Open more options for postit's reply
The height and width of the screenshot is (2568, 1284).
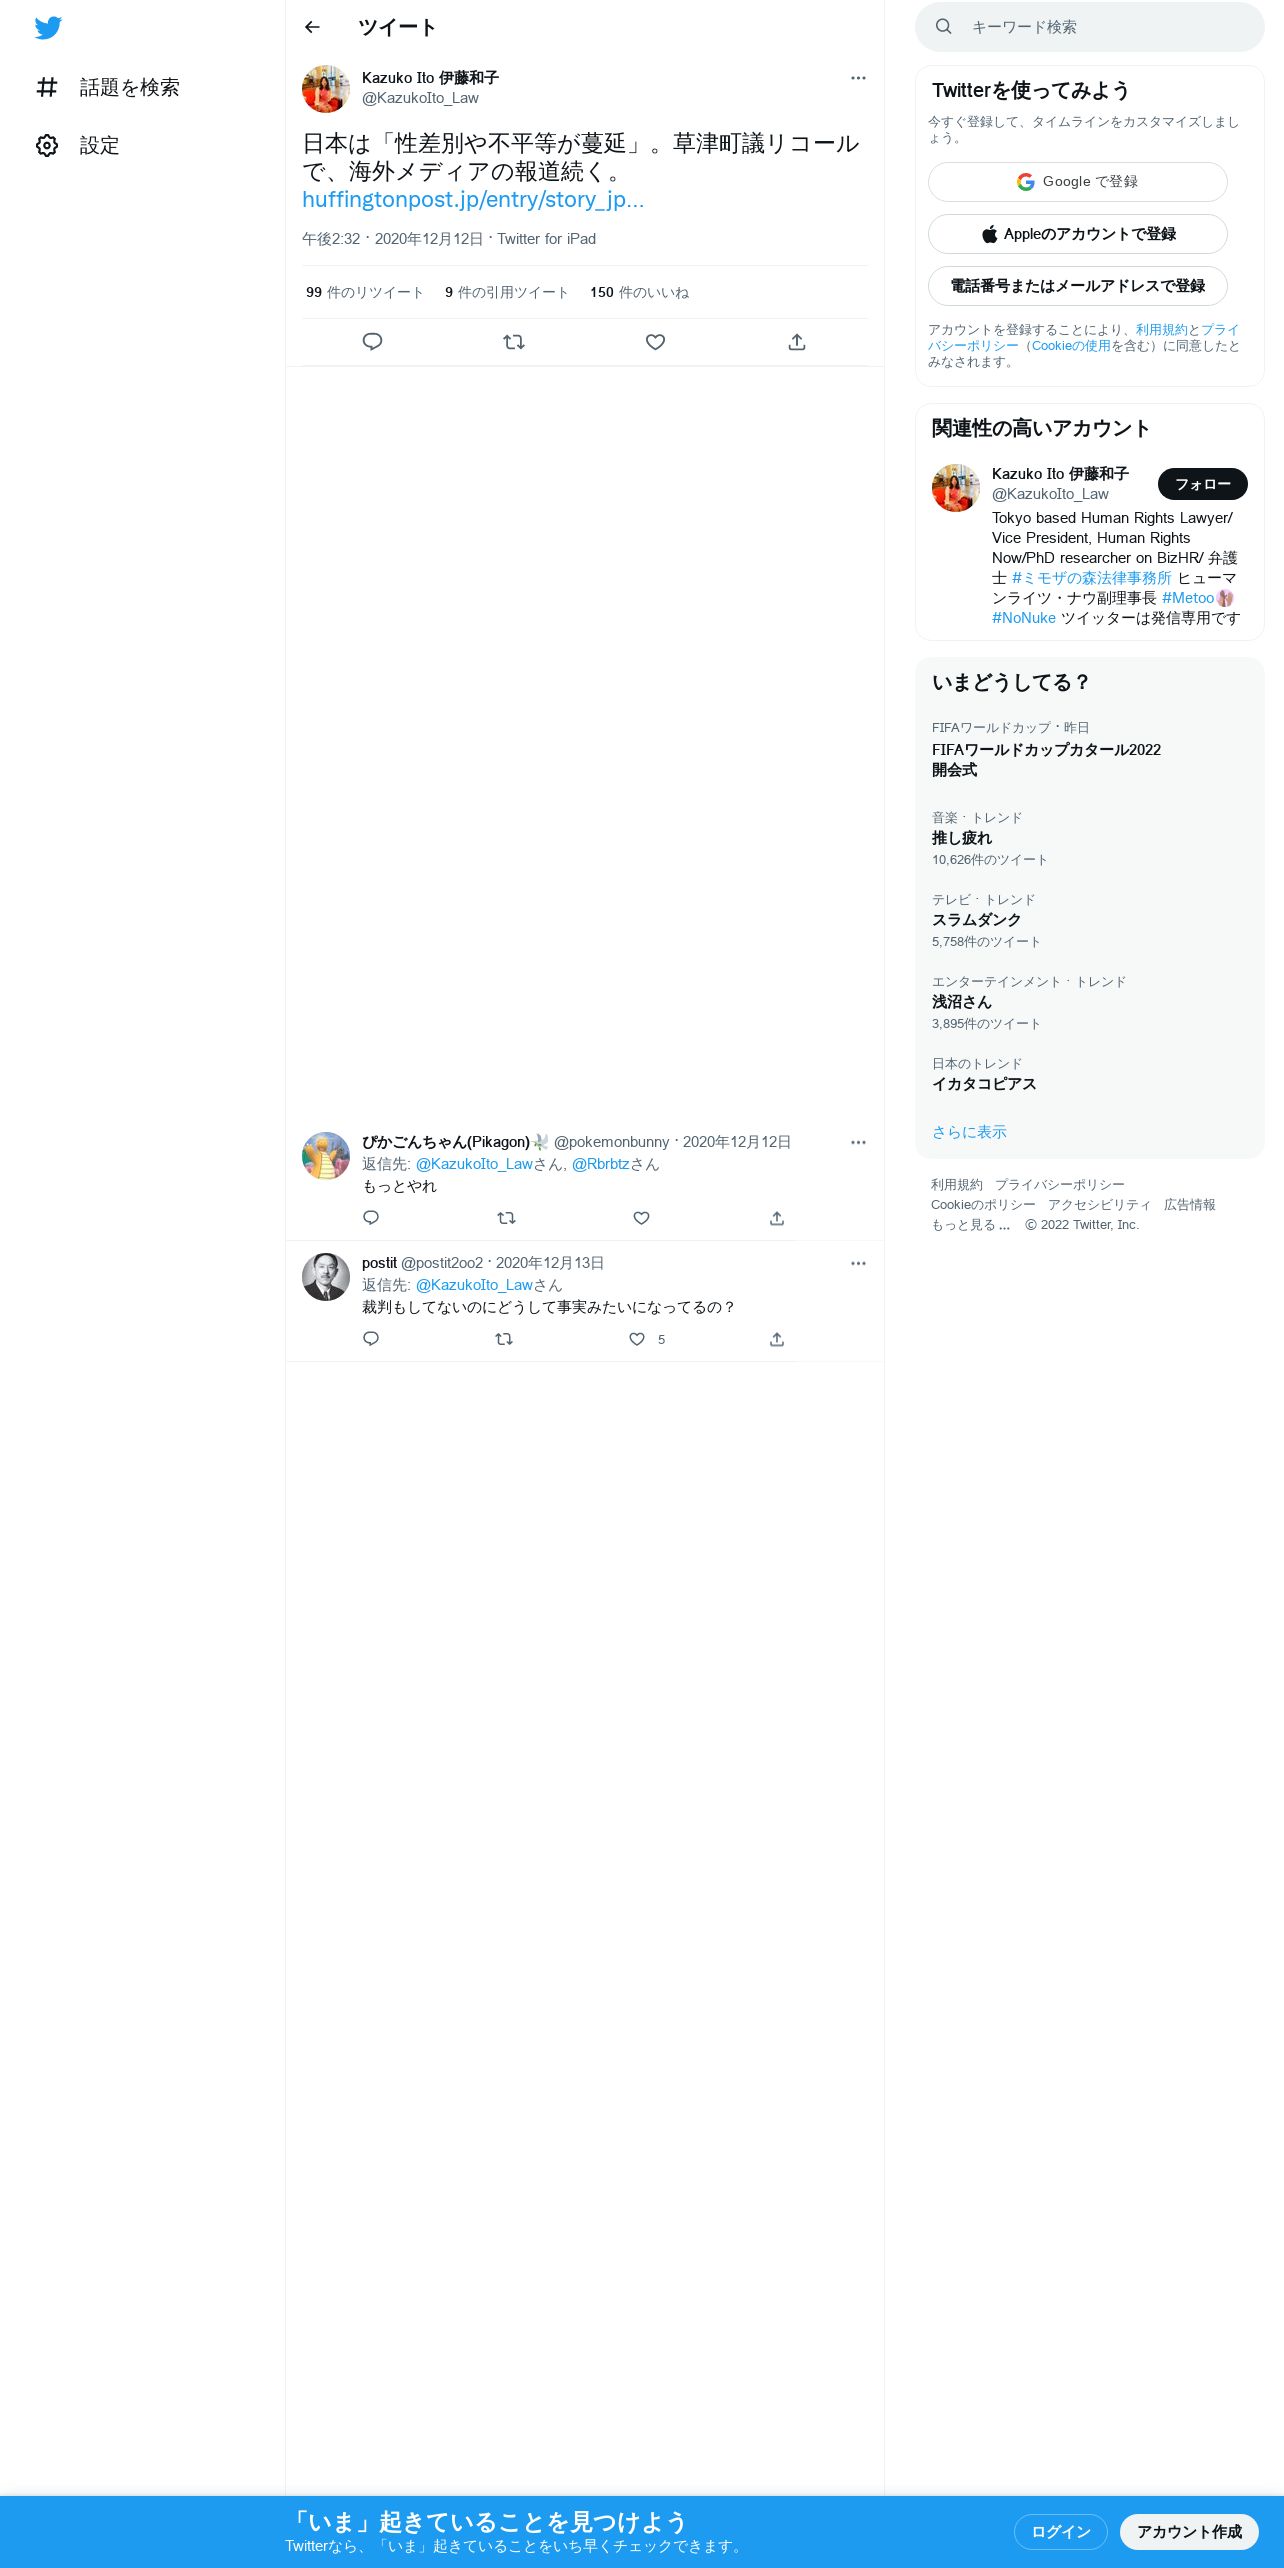point(858,1263)
